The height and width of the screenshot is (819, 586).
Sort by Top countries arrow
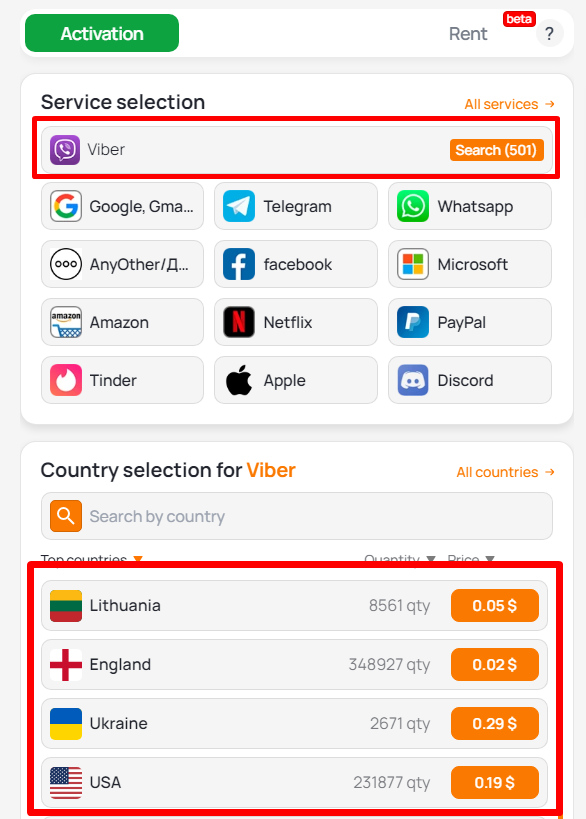click(x=138, y=559)
